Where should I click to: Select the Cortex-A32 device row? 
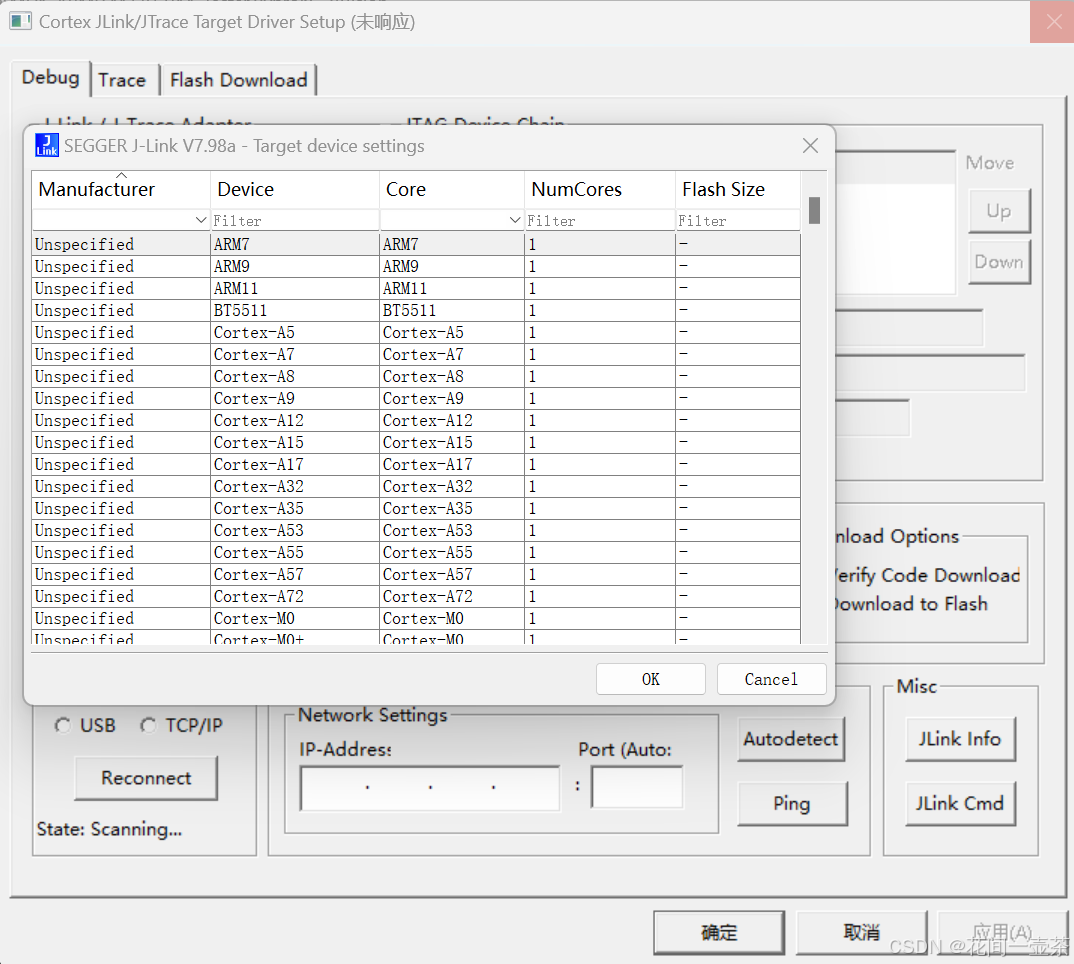click(416, 486)
